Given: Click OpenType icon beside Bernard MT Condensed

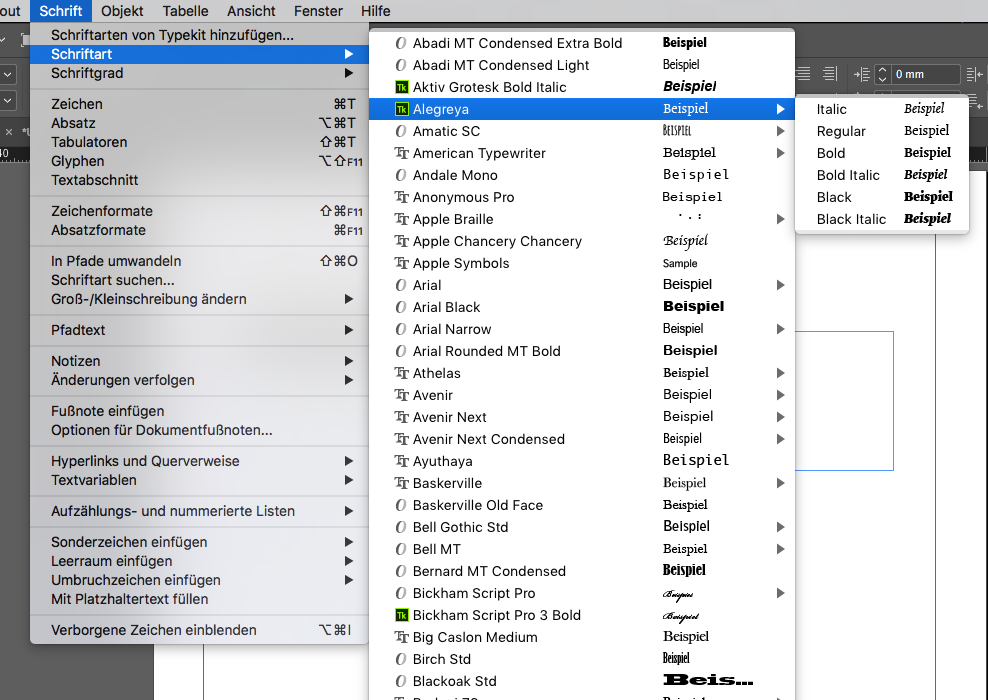Looking at the screenshot, I should (x=401, y=571).
